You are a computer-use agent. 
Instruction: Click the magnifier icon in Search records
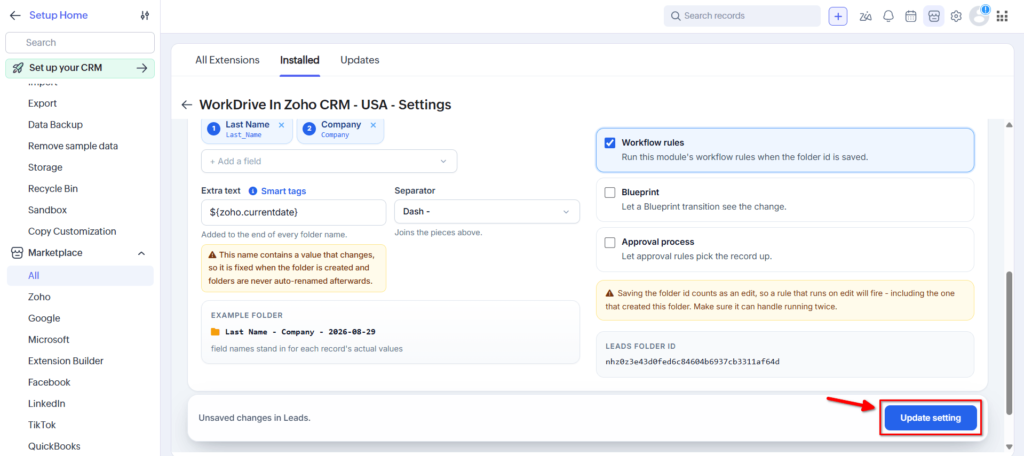click(x=675, y=16)
